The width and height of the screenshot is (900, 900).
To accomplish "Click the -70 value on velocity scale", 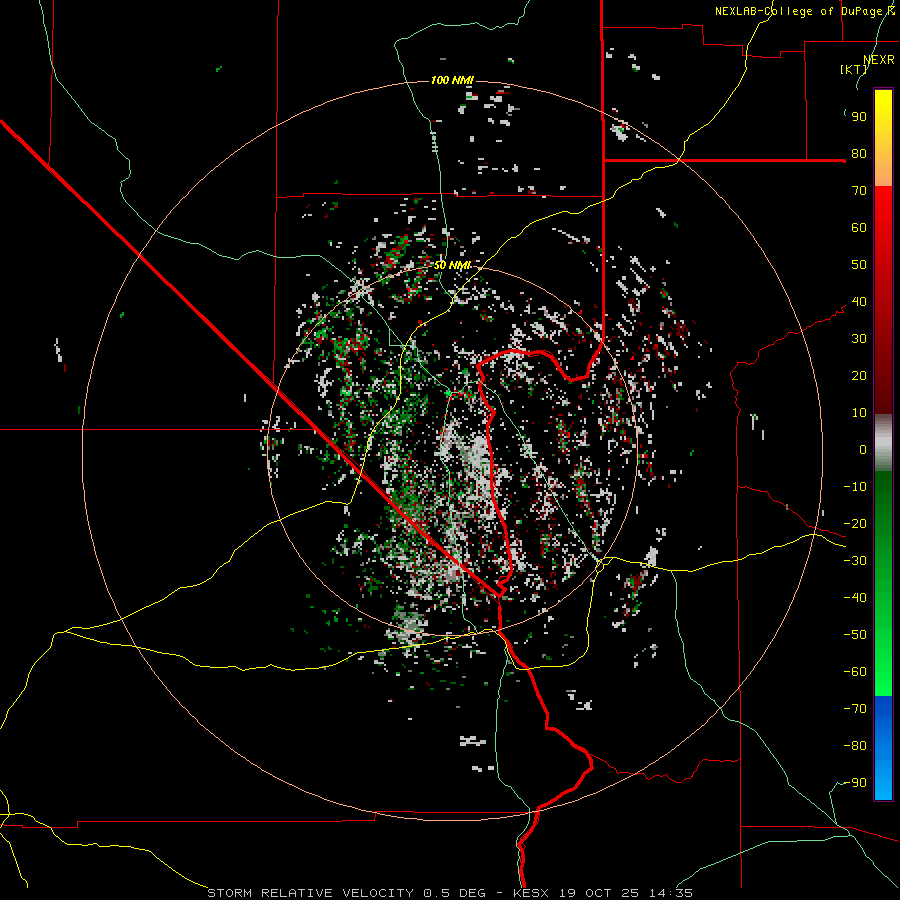I will (x=855, y=709).
